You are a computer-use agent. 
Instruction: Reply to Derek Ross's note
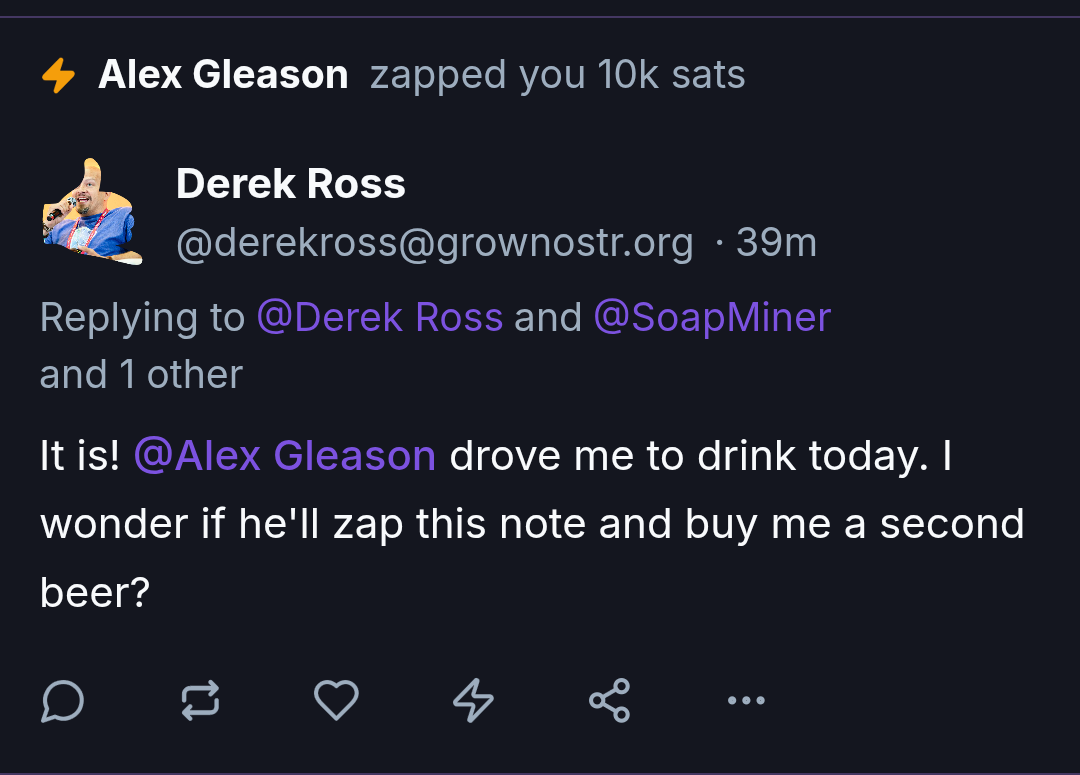click(62, 700)
